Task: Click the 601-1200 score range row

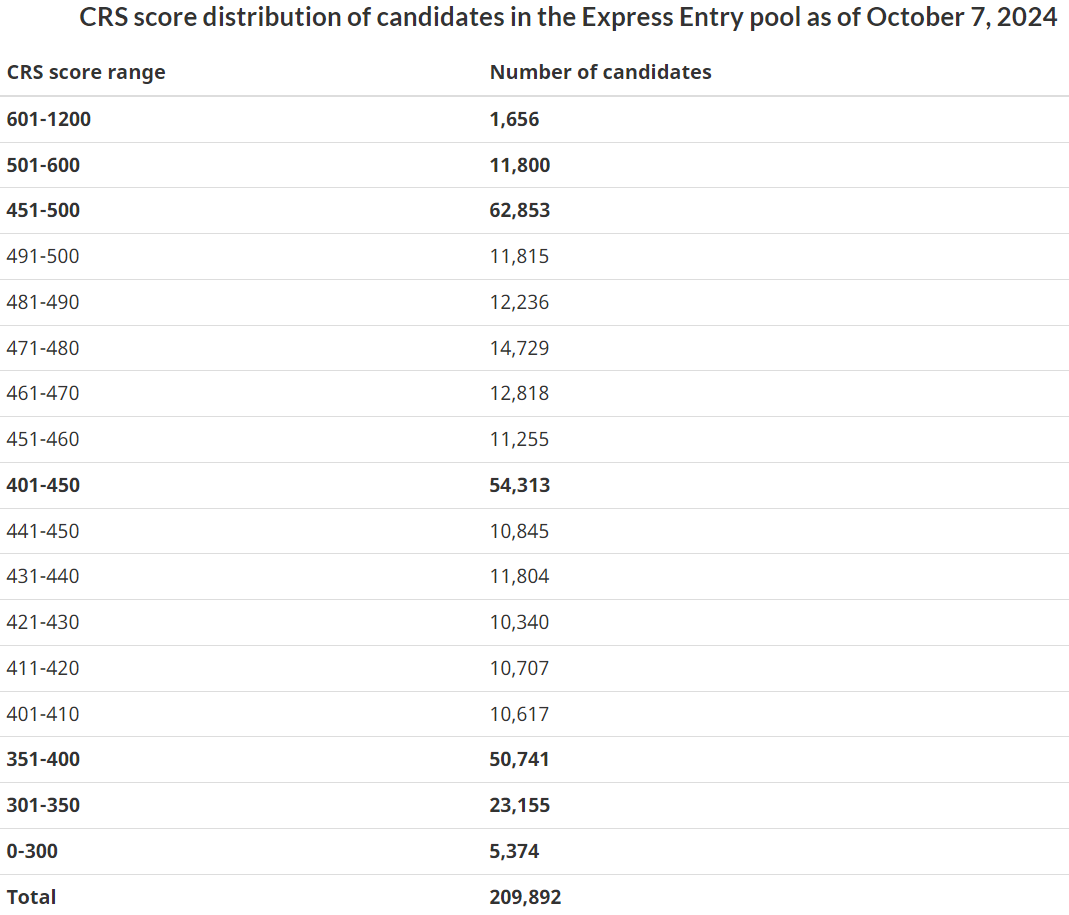Action: (x=534, y=119)
